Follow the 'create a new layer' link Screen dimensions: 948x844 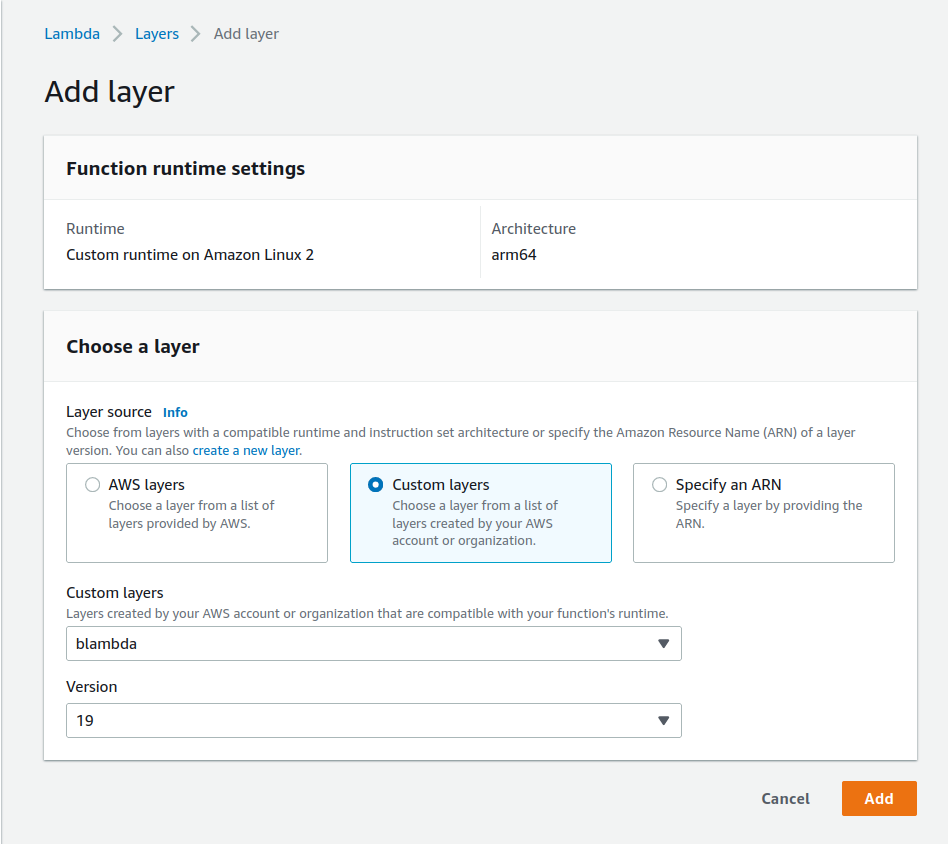[246, 450]
